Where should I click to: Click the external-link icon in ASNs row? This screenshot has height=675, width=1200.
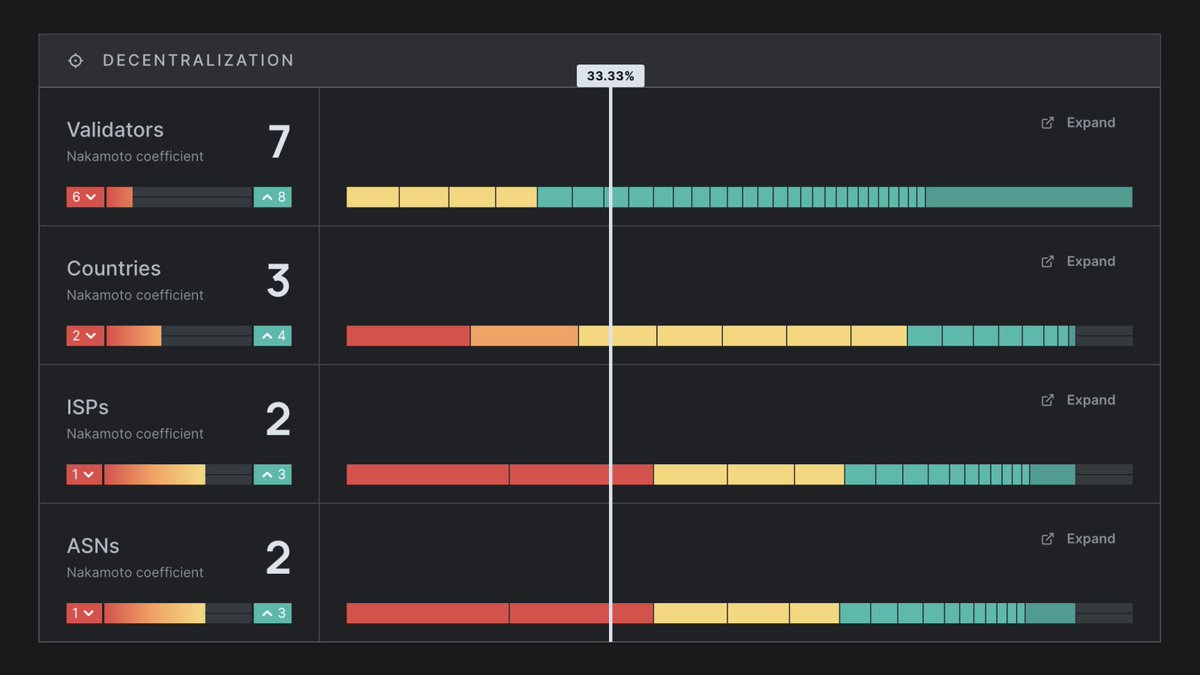1048,539
